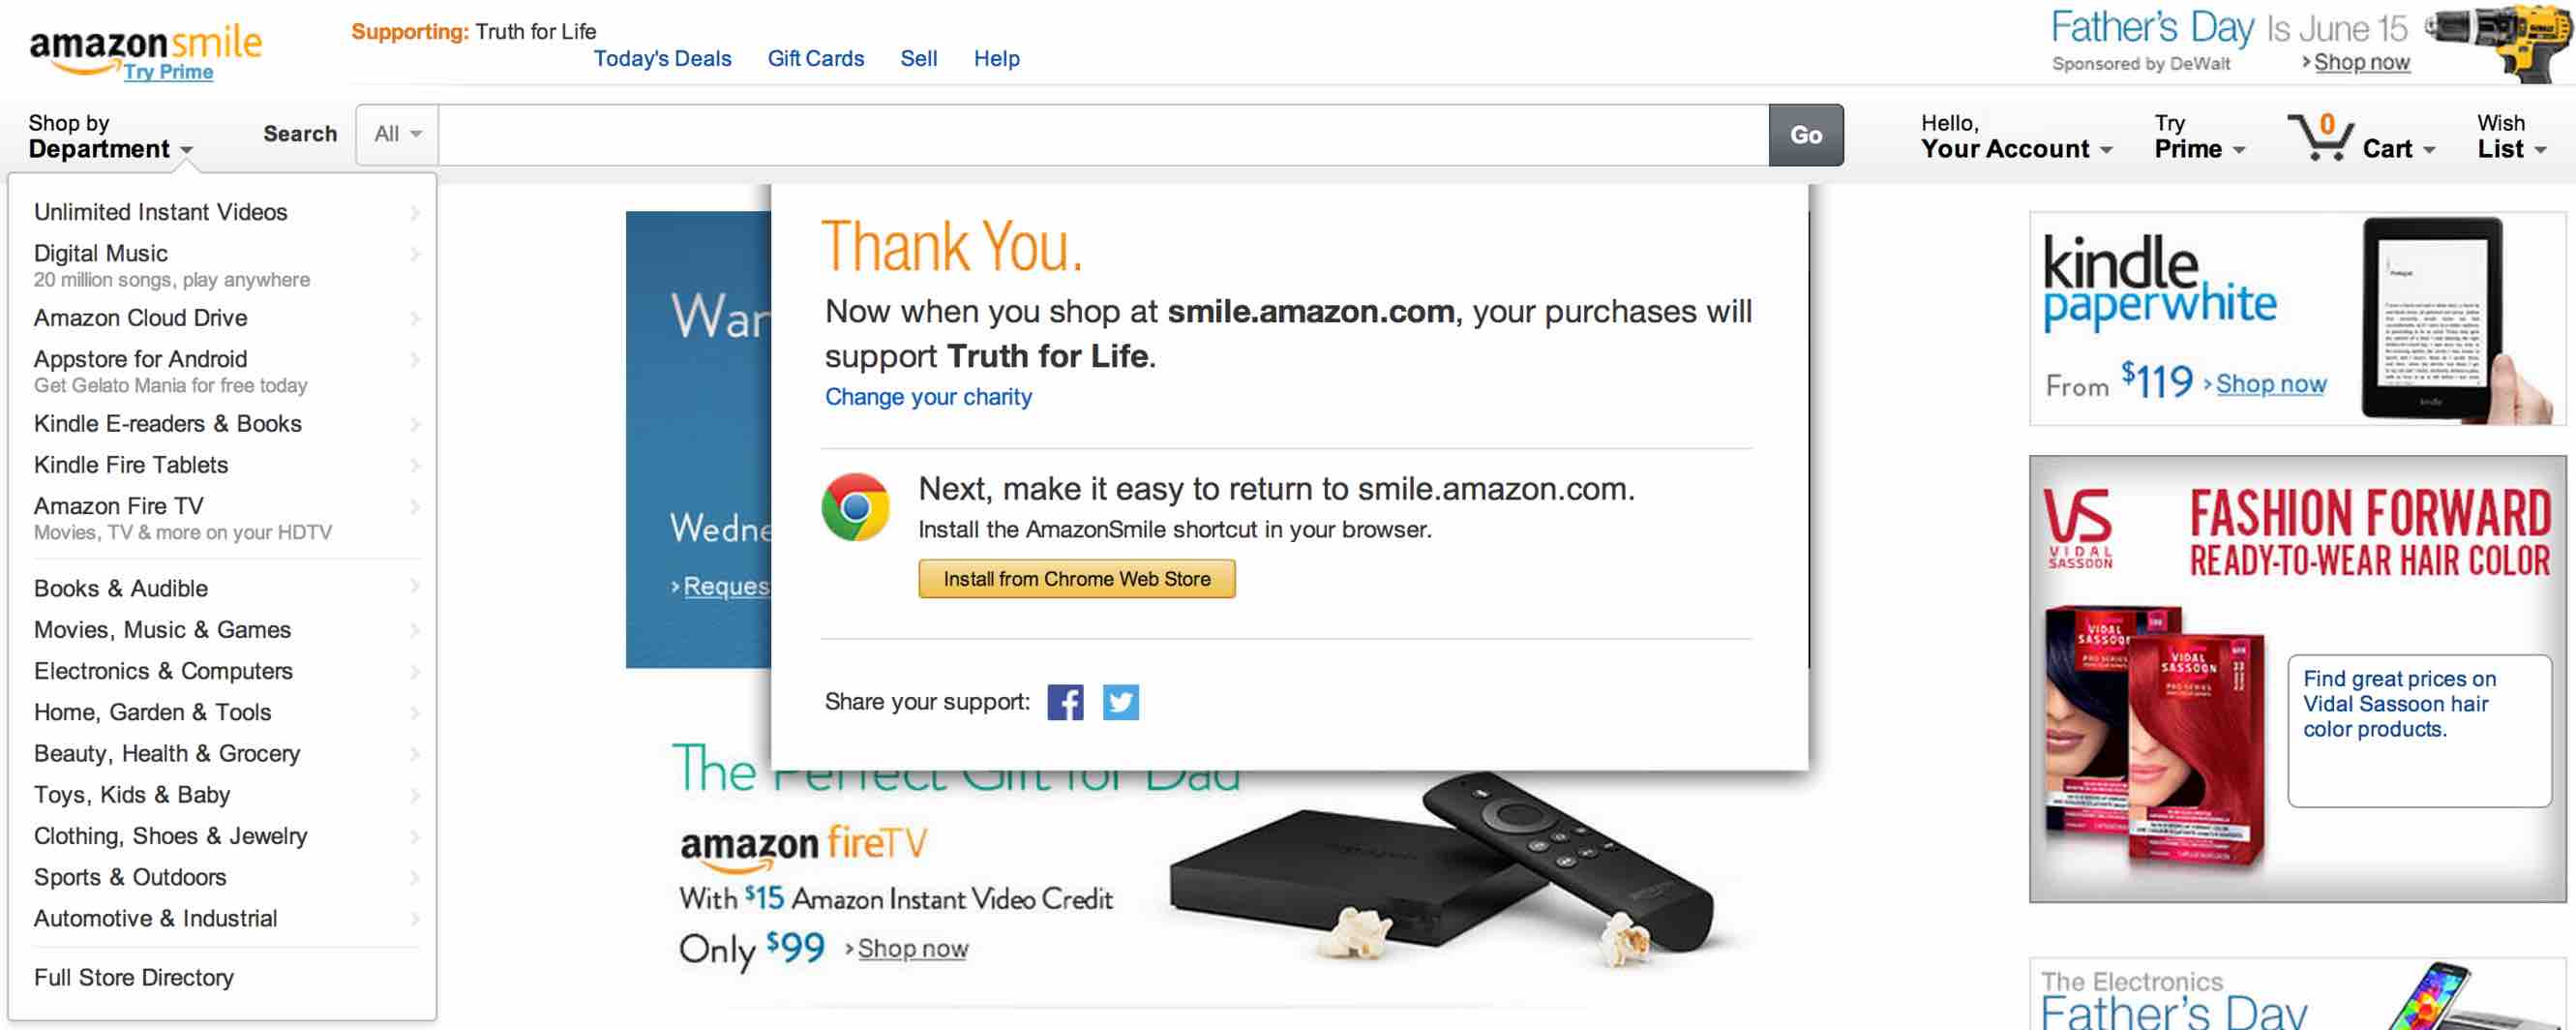
Task: Click the Chrome browser logo icon
Action: click(856, 507)
